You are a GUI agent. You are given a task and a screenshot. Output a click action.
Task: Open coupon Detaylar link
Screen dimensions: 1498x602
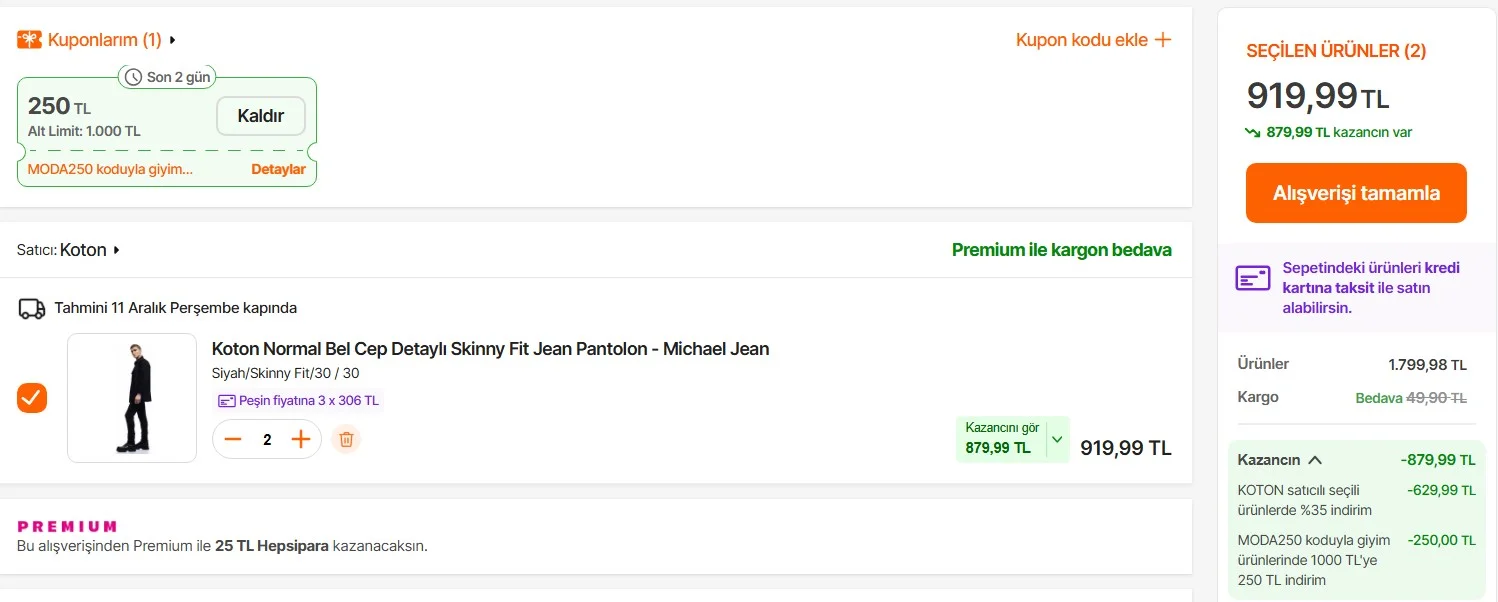click(x=278, y=169)
